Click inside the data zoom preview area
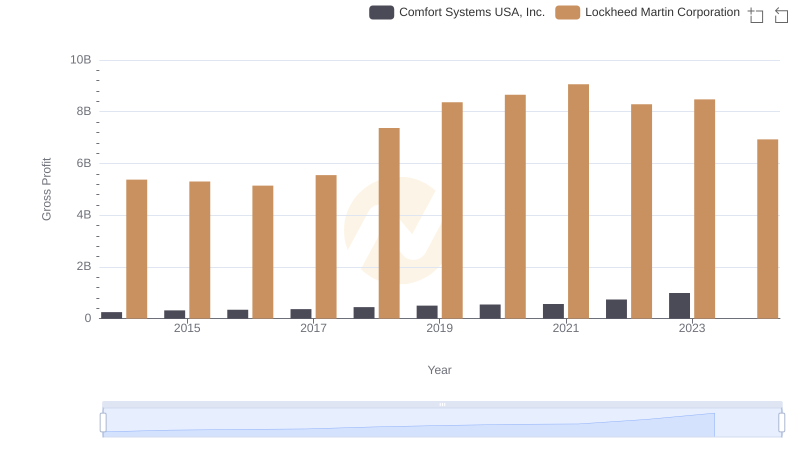The width and height of the screenshot is (800, 461). [x=442, y=423]
